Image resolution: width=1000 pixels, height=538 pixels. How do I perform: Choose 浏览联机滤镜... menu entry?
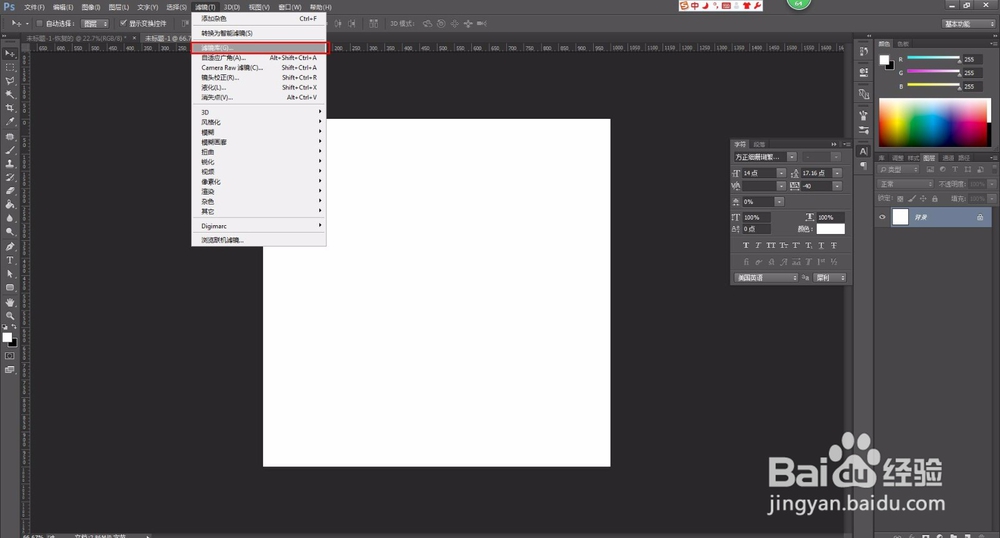259,240
